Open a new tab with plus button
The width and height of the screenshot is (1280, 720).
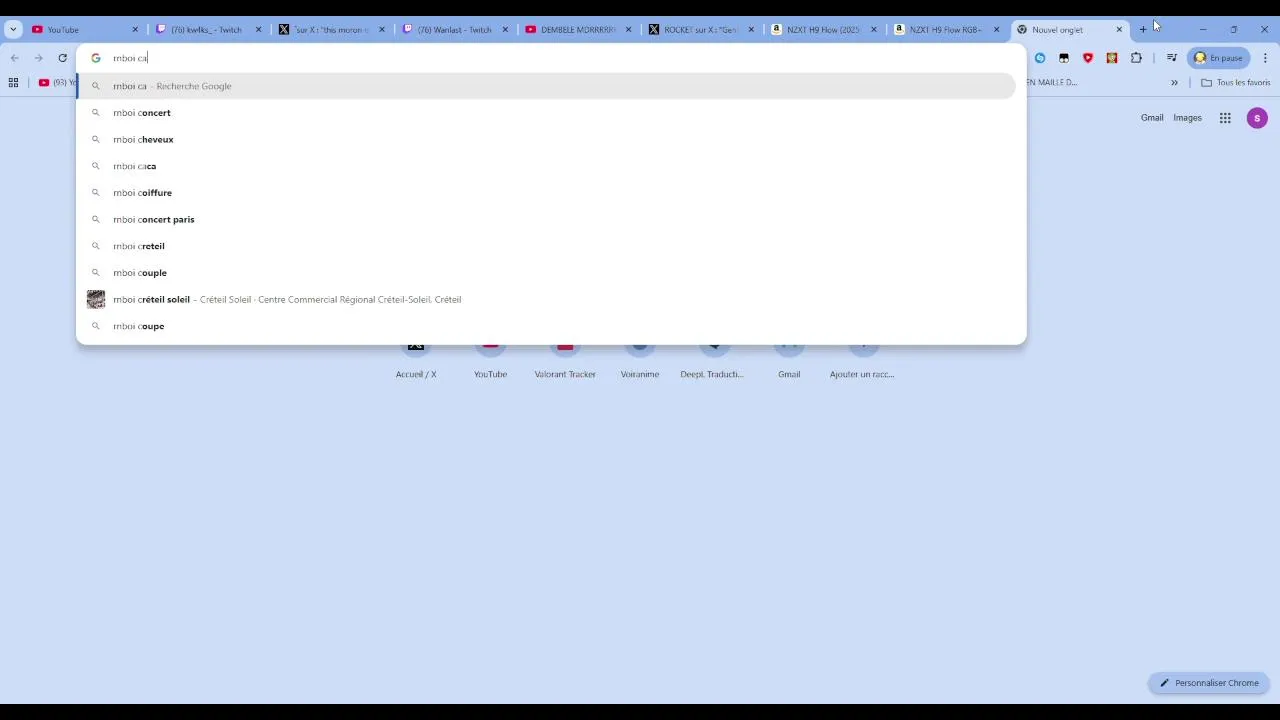point(1143,29)
